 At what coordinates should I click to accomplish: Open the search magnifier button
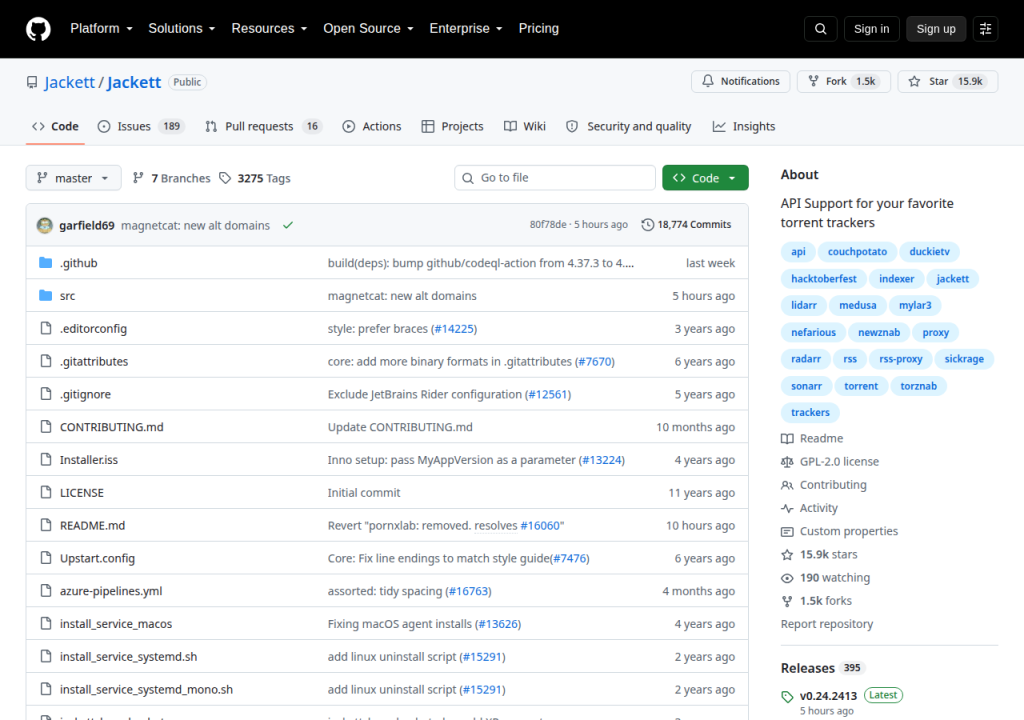coord(820,29)
